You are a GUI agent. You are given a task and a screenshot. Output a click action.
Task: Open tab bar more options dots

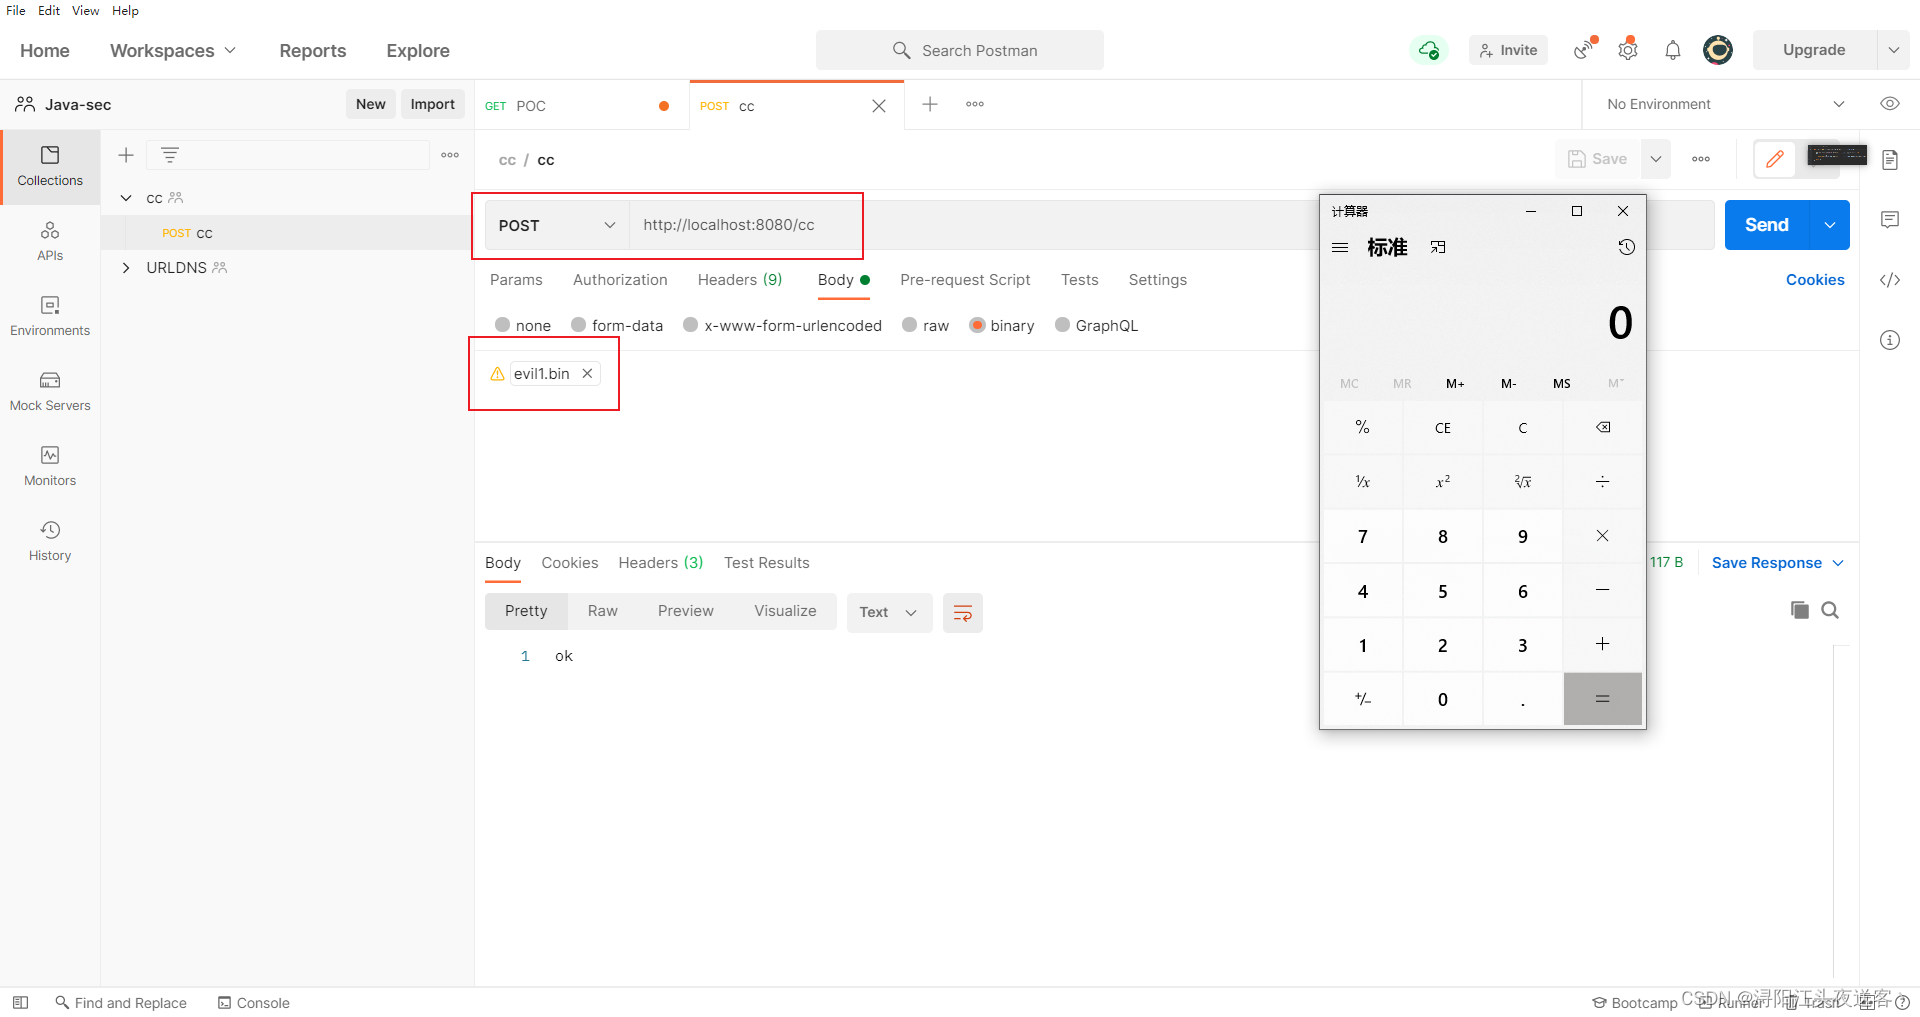click(x=975, y=104)
